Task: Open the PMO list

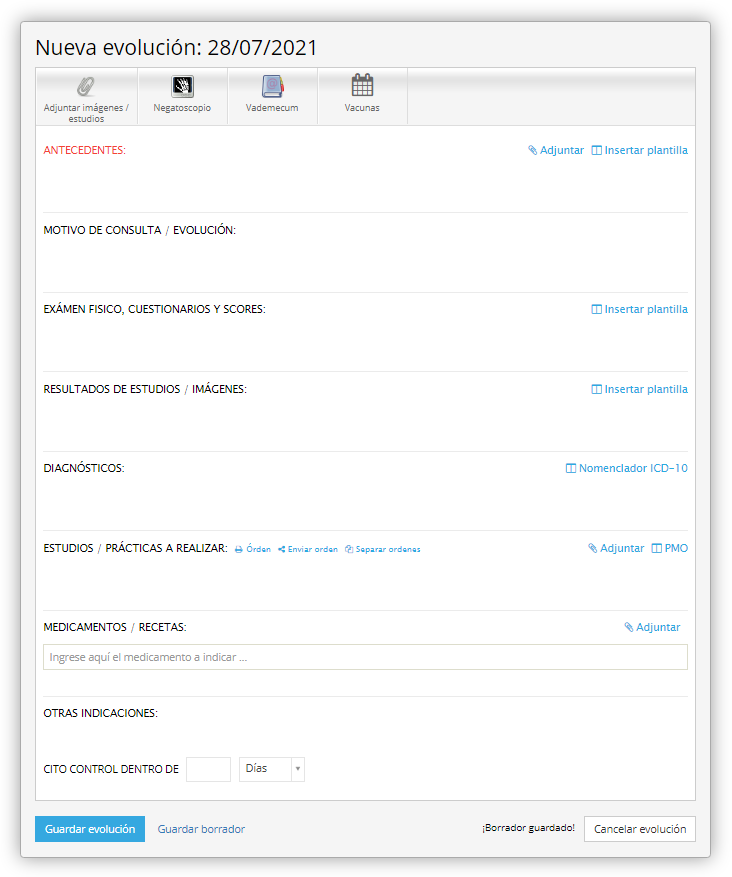Action: (x=670, y=548)
